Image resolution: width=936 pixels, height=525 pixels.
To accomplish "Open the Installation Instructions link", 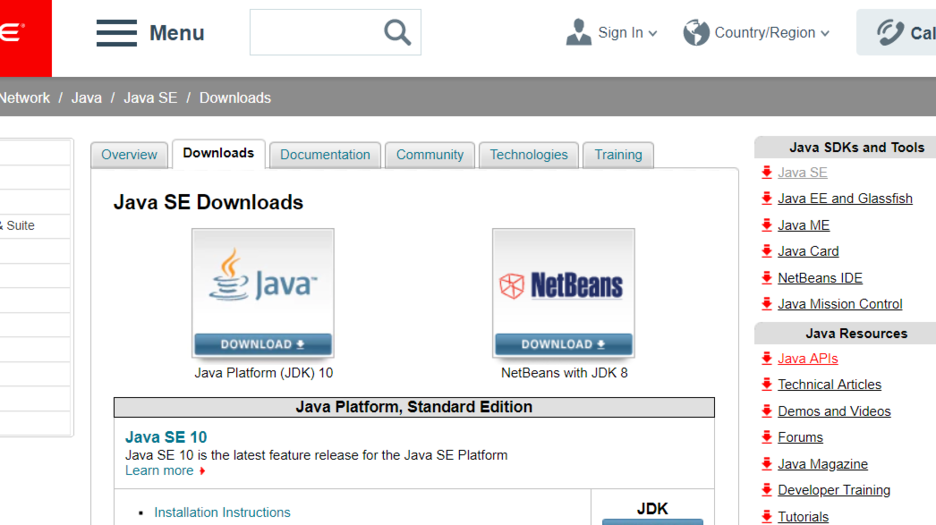I will pyautogui.click(x=222, y=512).
